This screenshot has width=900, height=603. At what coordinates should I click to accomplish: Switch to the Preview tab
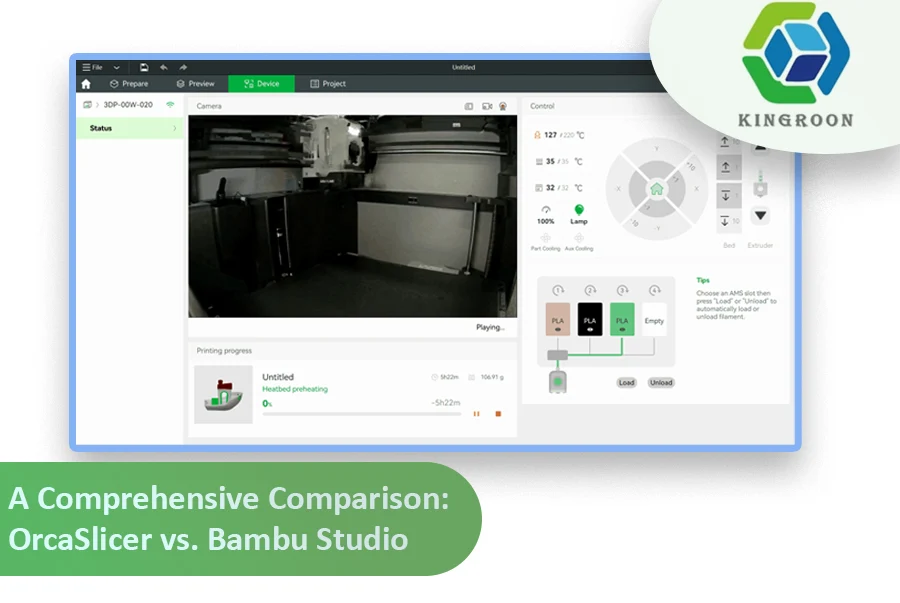[x=196, y=84]
